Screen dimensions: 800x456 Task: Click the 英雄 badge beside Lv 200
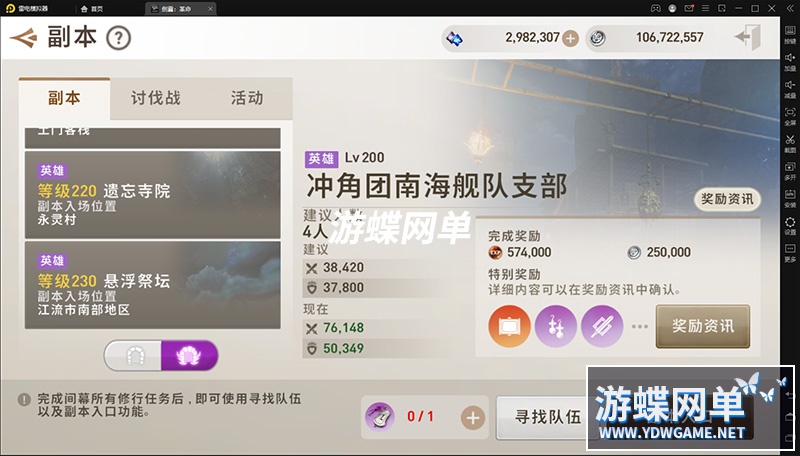[321, 159]
